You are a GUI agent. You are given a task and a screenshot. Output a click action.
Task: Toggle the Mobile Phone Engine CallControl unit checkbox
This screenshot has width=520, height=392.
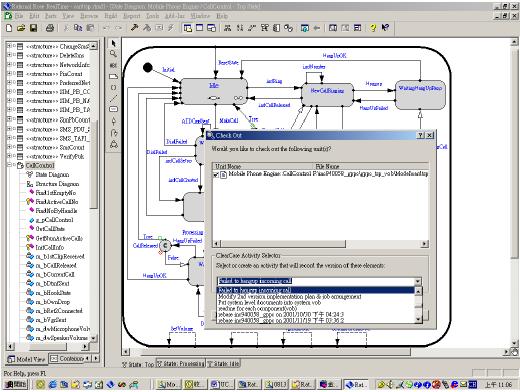click(x=216, y=175)
